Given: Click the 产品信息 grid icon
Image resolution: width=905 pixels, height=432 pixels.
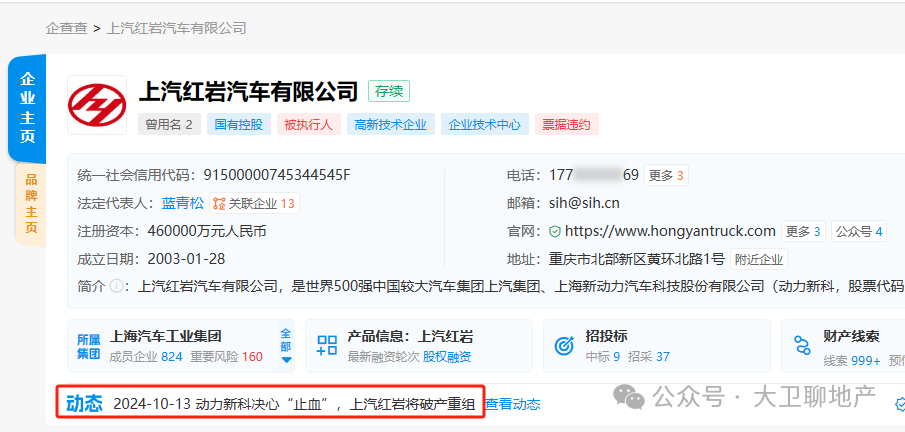Looking at the screenshot, I should 327,345.
